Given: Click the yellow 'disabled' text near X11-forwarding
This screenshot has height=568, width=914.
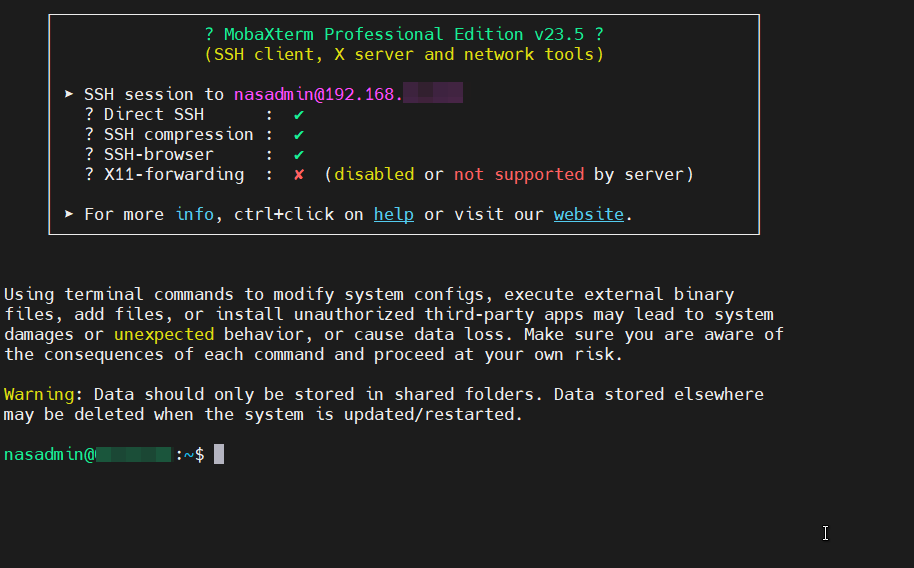Looking at the screenshot, I should point(373,175).
